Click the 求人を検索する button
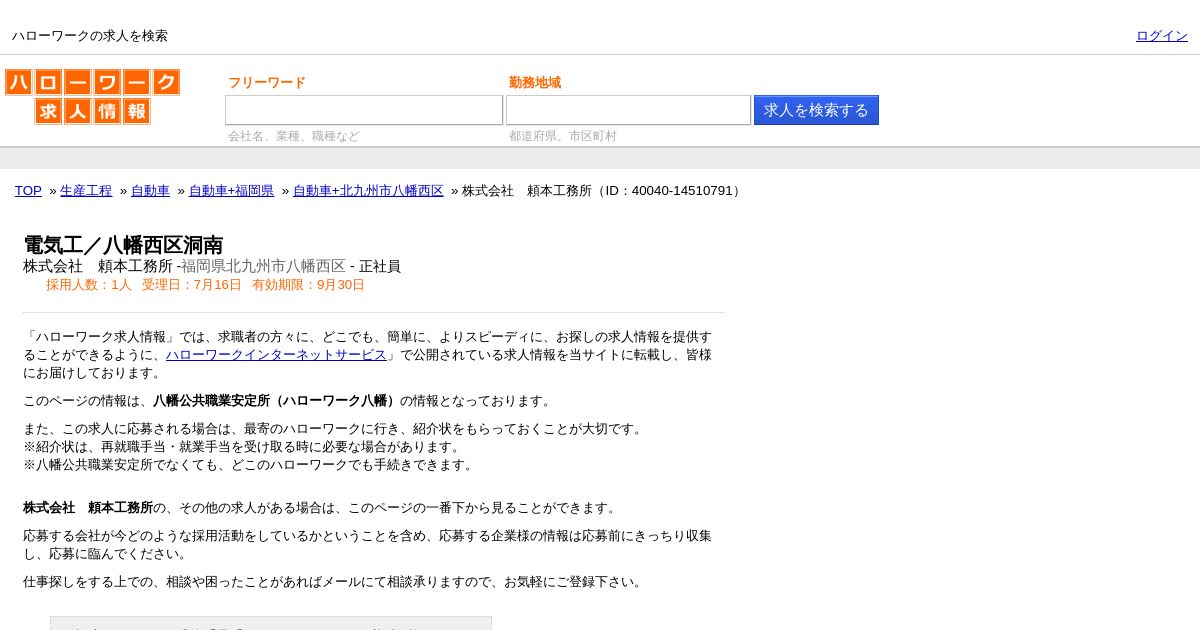The image size is (1200, 630). pyautogui.click(x=816, y=110)
